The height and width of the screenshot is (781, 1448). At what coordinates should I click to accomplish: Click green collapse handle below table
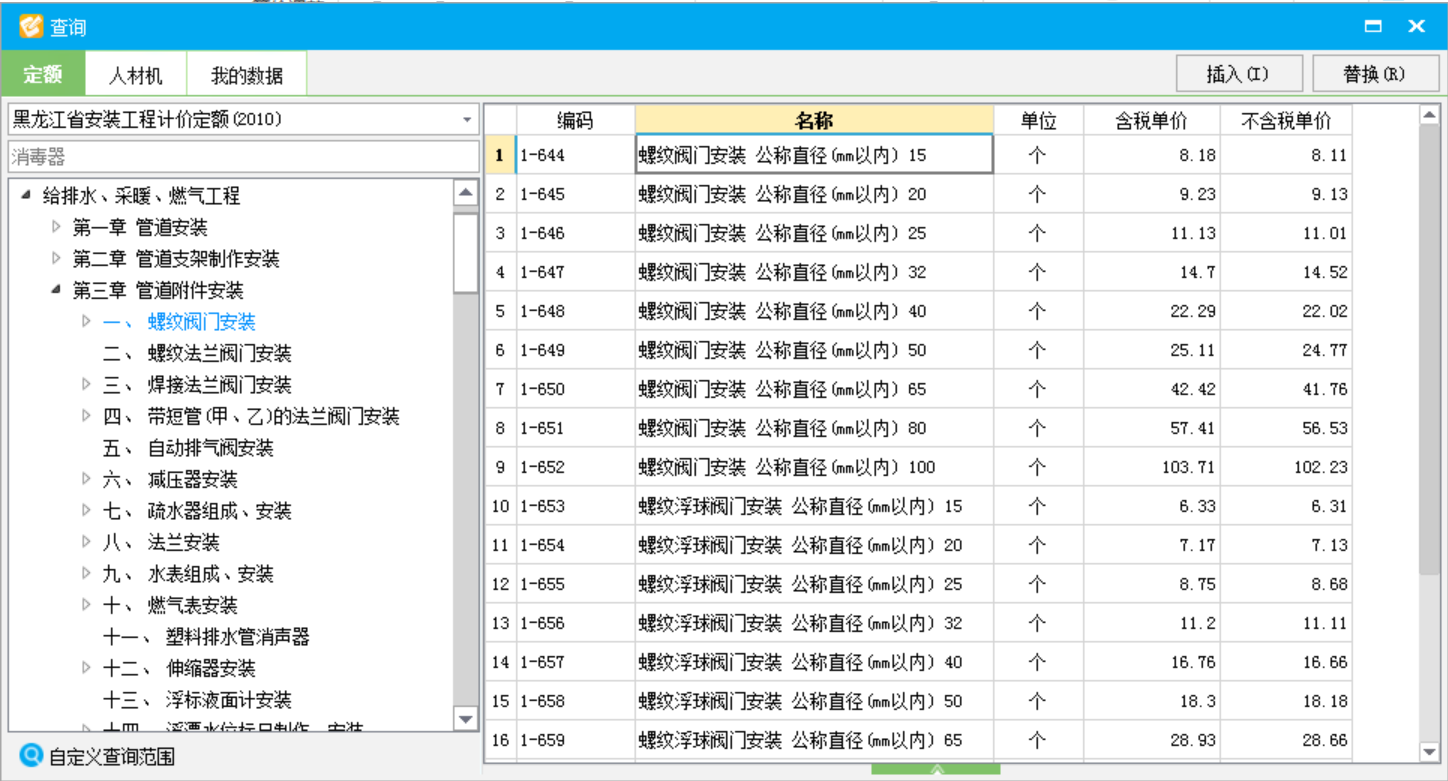936,769
